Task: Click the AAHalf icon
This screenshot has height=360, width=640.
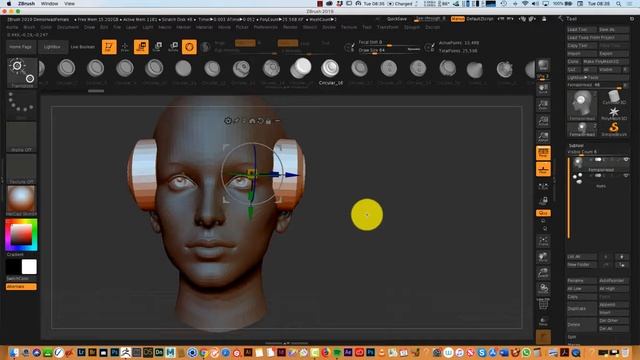Action: [543, 137]
